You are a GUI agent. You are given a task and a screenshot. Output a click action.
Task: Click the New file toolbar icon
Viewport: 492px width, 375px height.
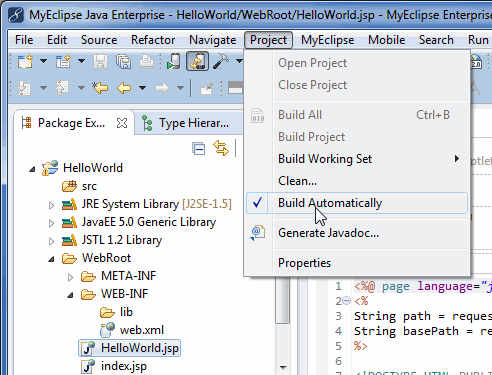(x=25, y=62)
